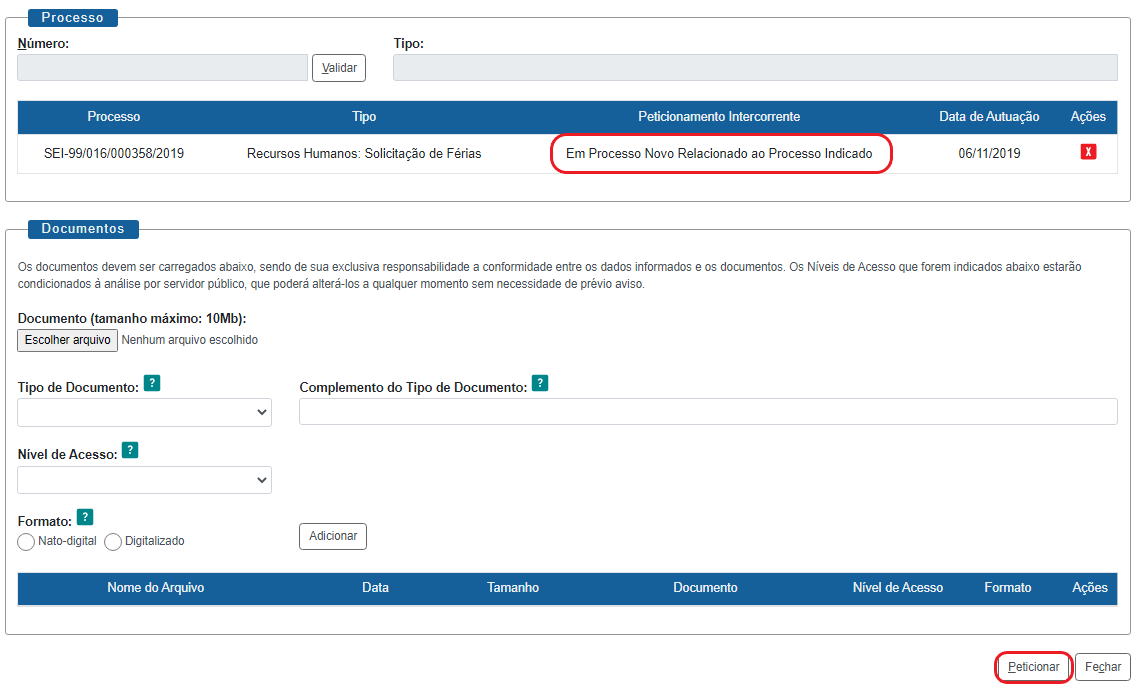Screen dimensions: 1143x692
Task: Click the Data de Autuação column header
Action: [988, 117]
